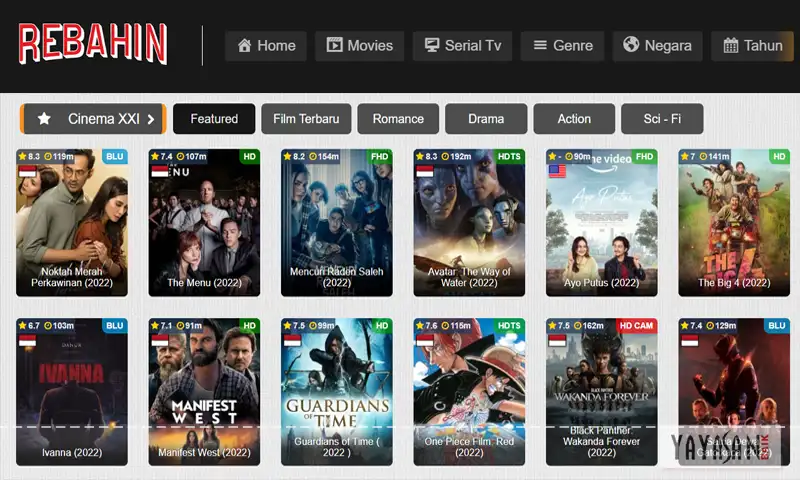Screen dimensions: 800x480
Task: Click the BLU badge on Satria Dewa Gatotkaca
Action: [777, 325]
